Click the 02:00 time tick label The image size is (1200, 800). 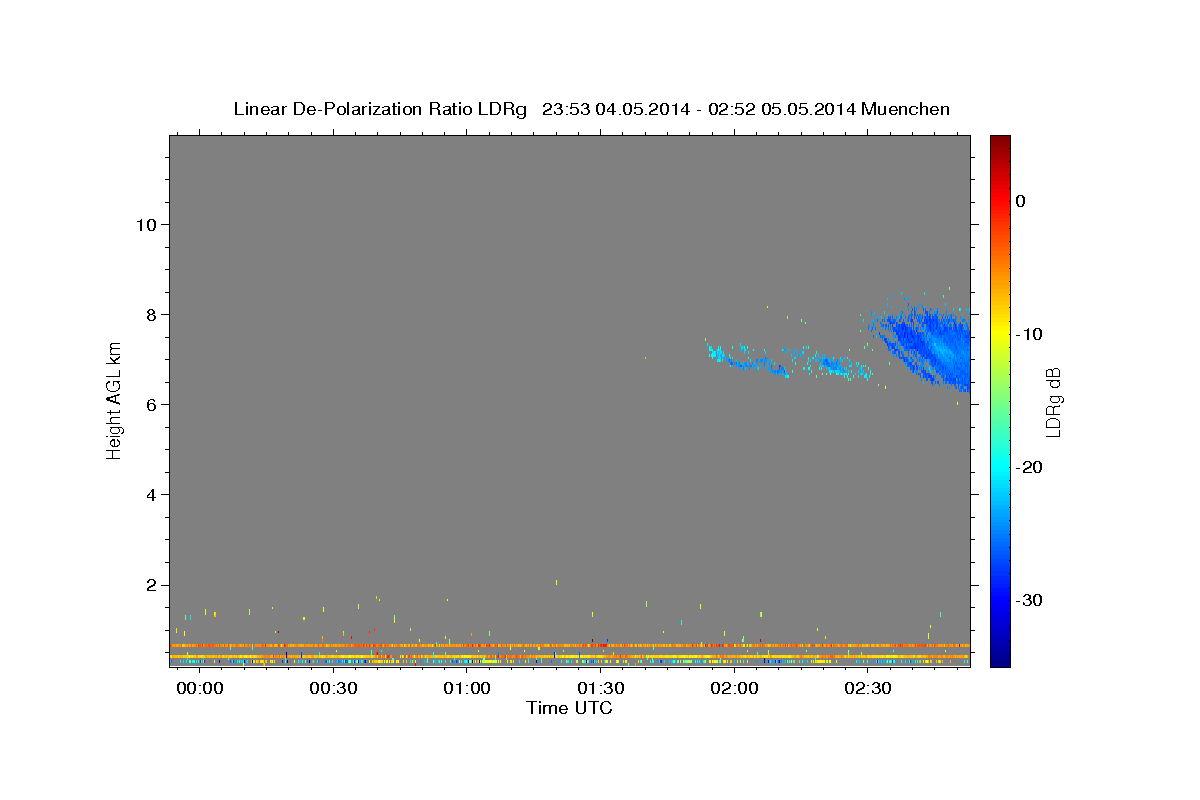point(734,690)
